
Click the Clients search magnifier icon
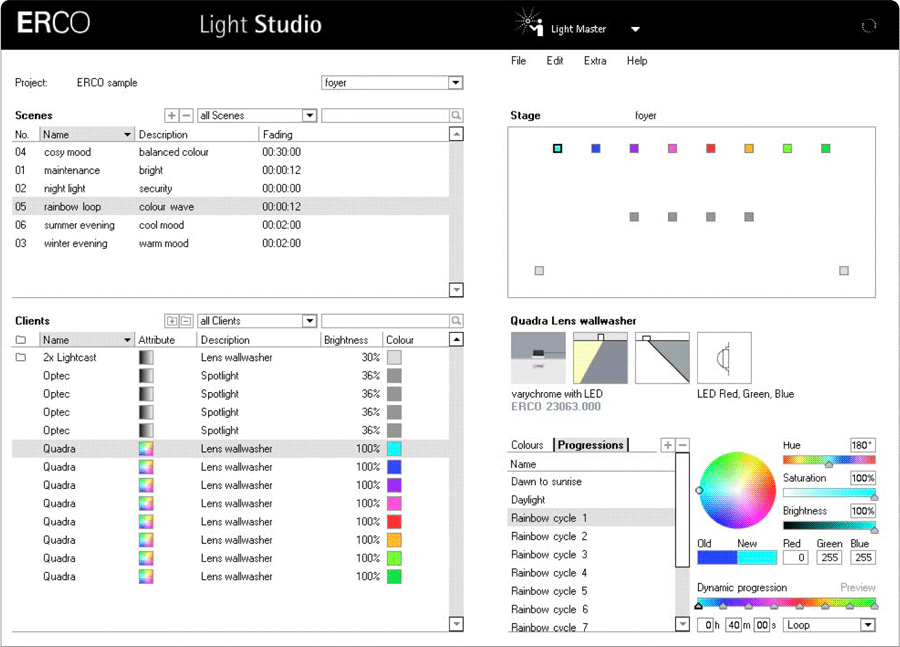coord(456,321)
